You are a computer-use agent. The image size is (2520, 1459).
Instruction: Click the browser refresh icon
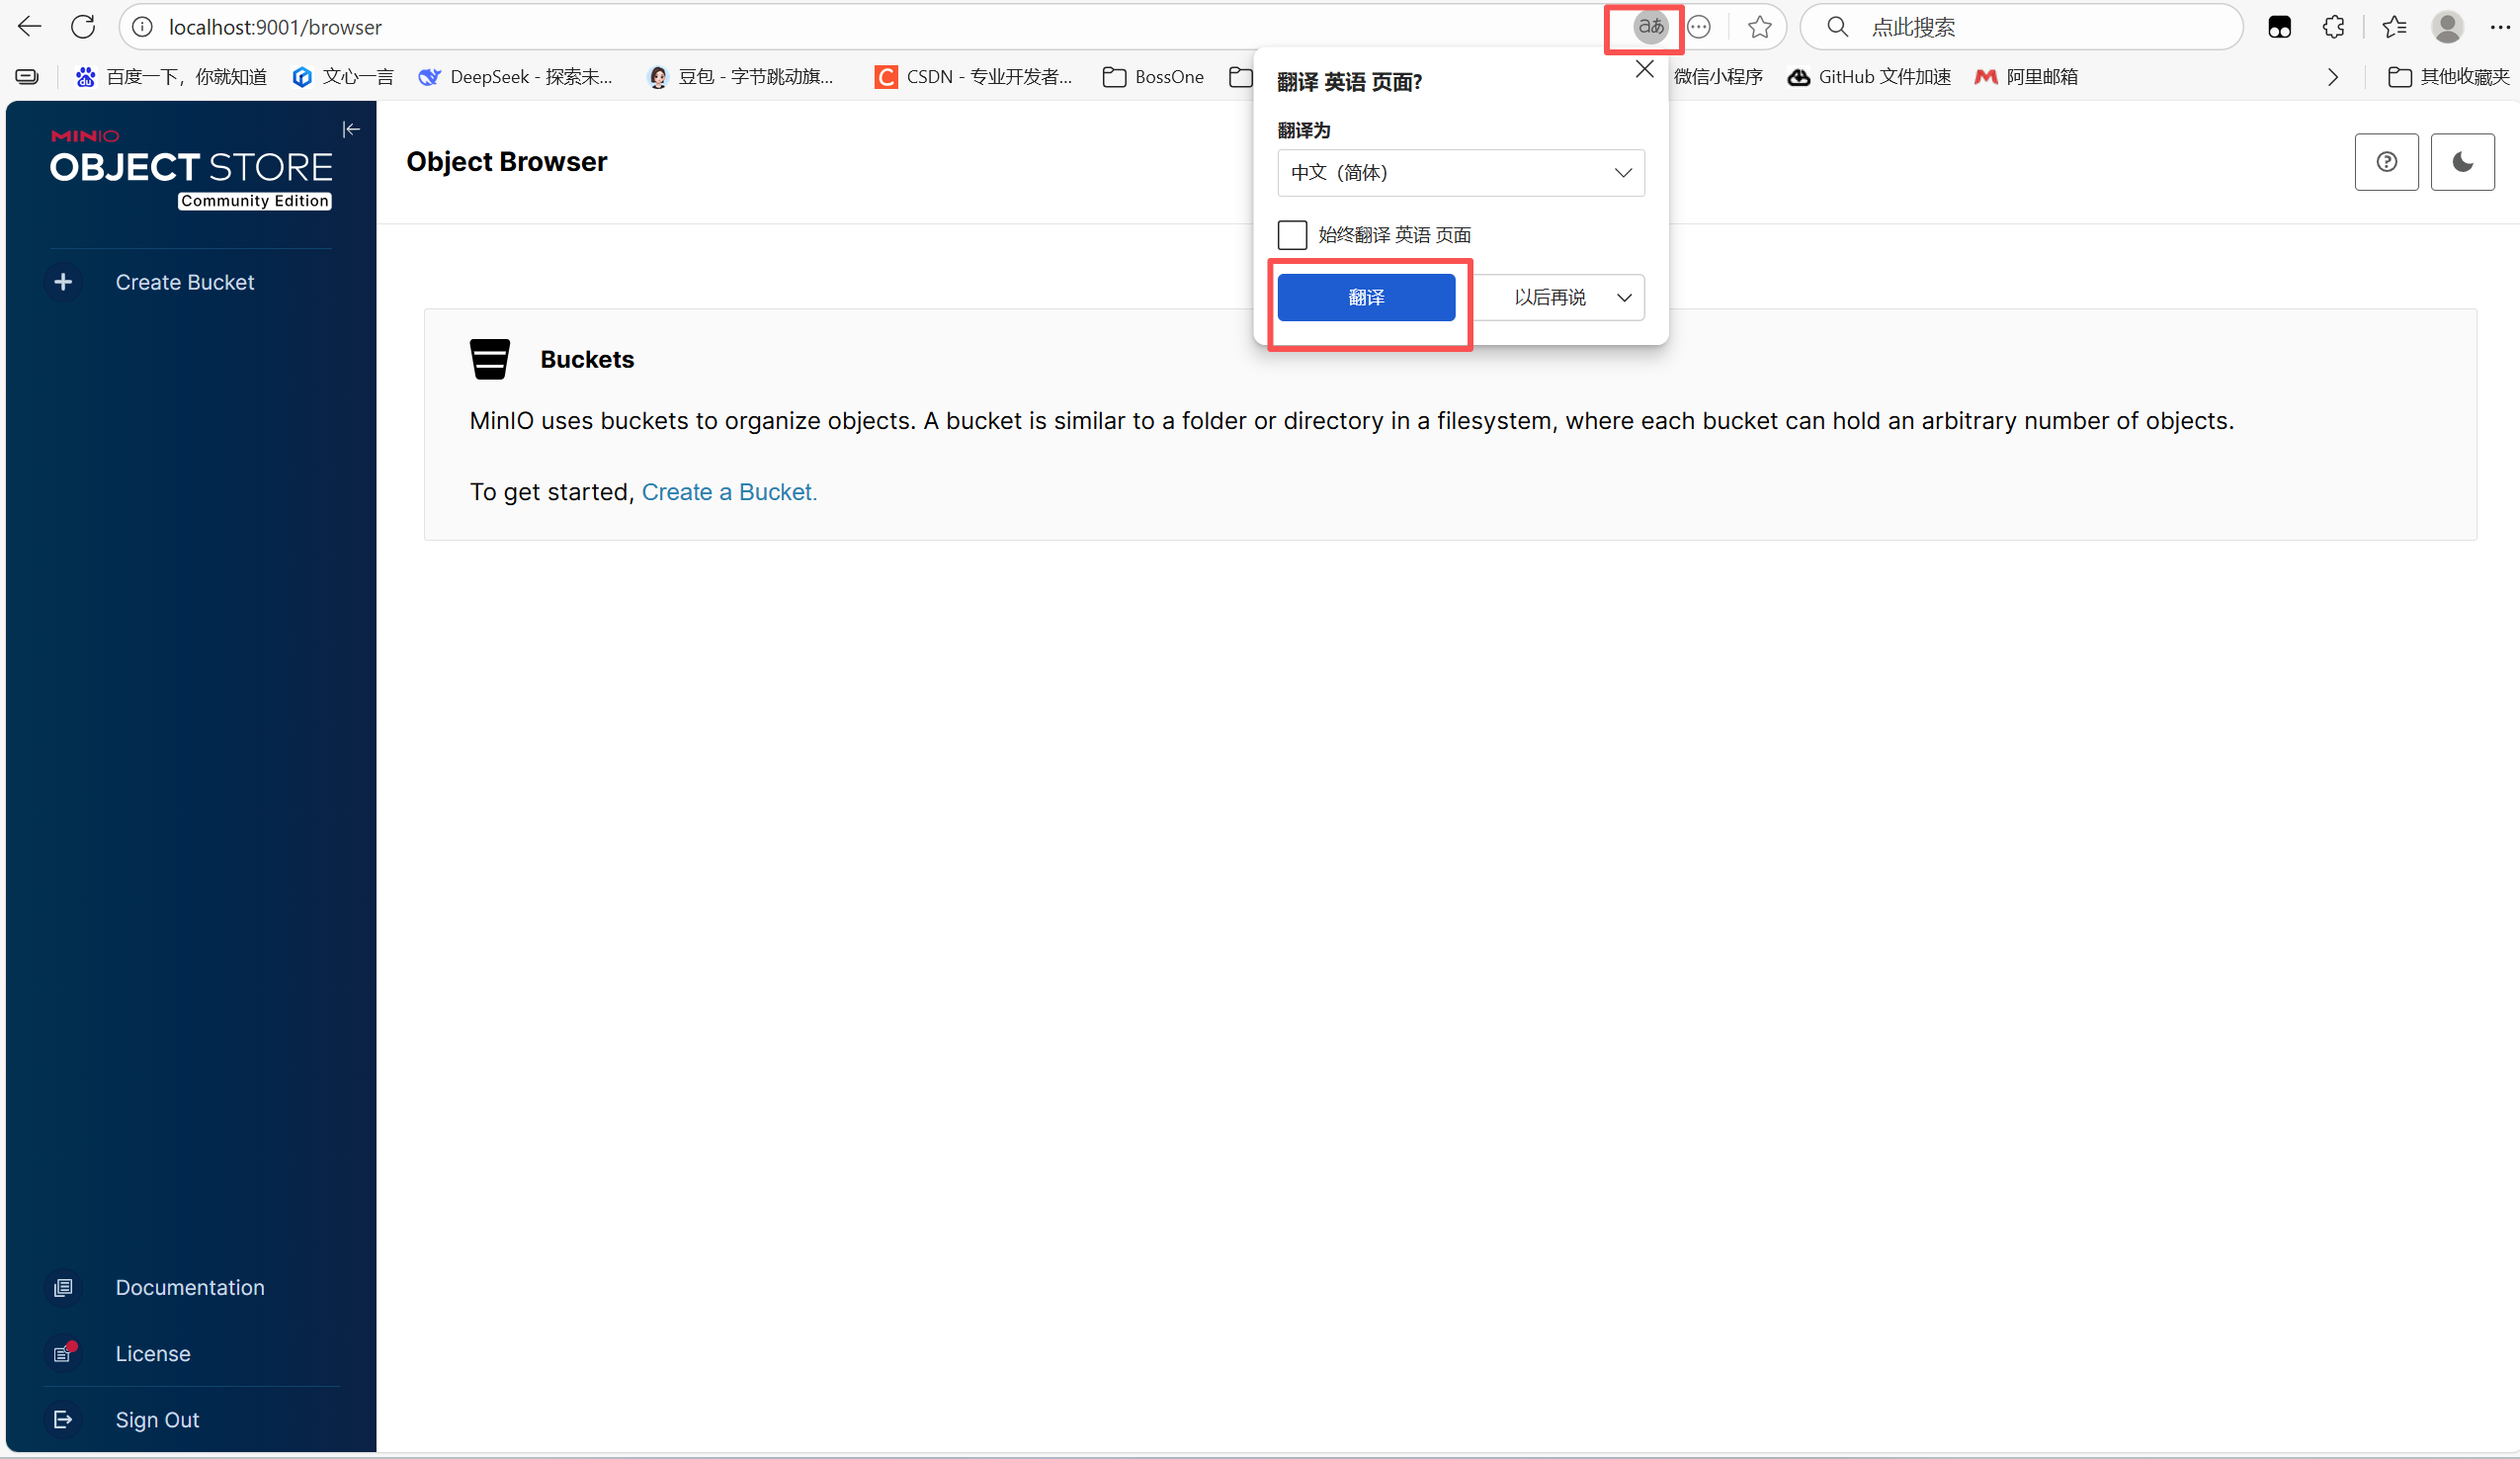[83, 27]
